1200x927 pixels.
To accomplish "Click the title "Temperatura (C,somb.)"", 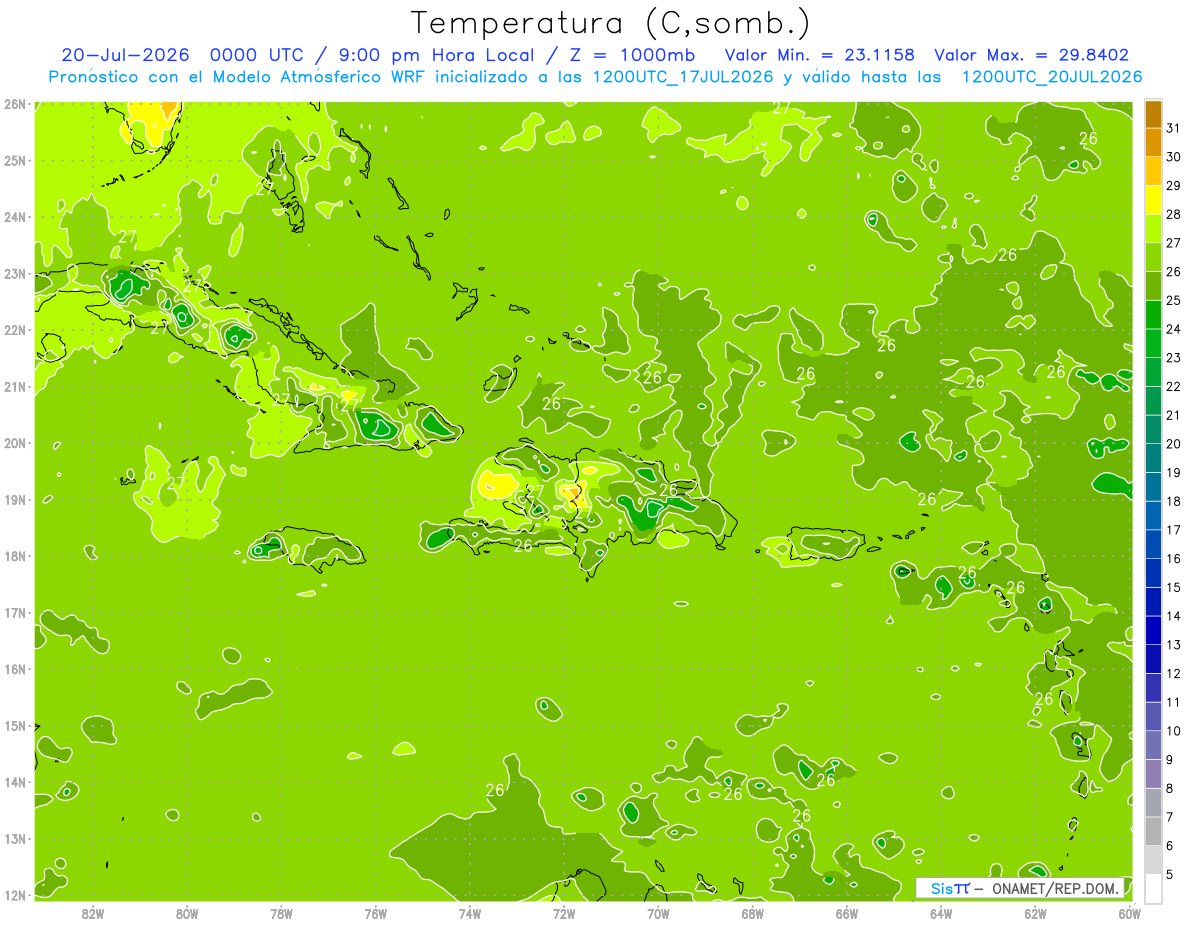I will click(x=610, y=23).
